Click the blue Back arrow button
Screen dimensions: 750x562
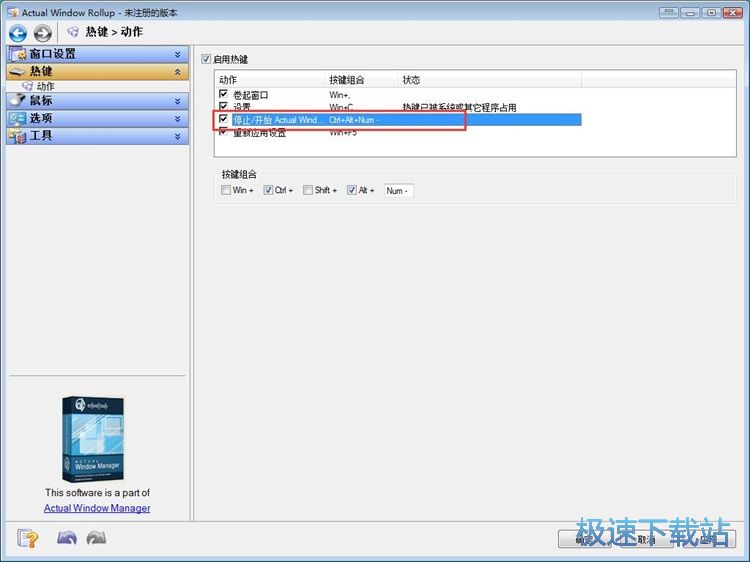click(x=18, y=33)
